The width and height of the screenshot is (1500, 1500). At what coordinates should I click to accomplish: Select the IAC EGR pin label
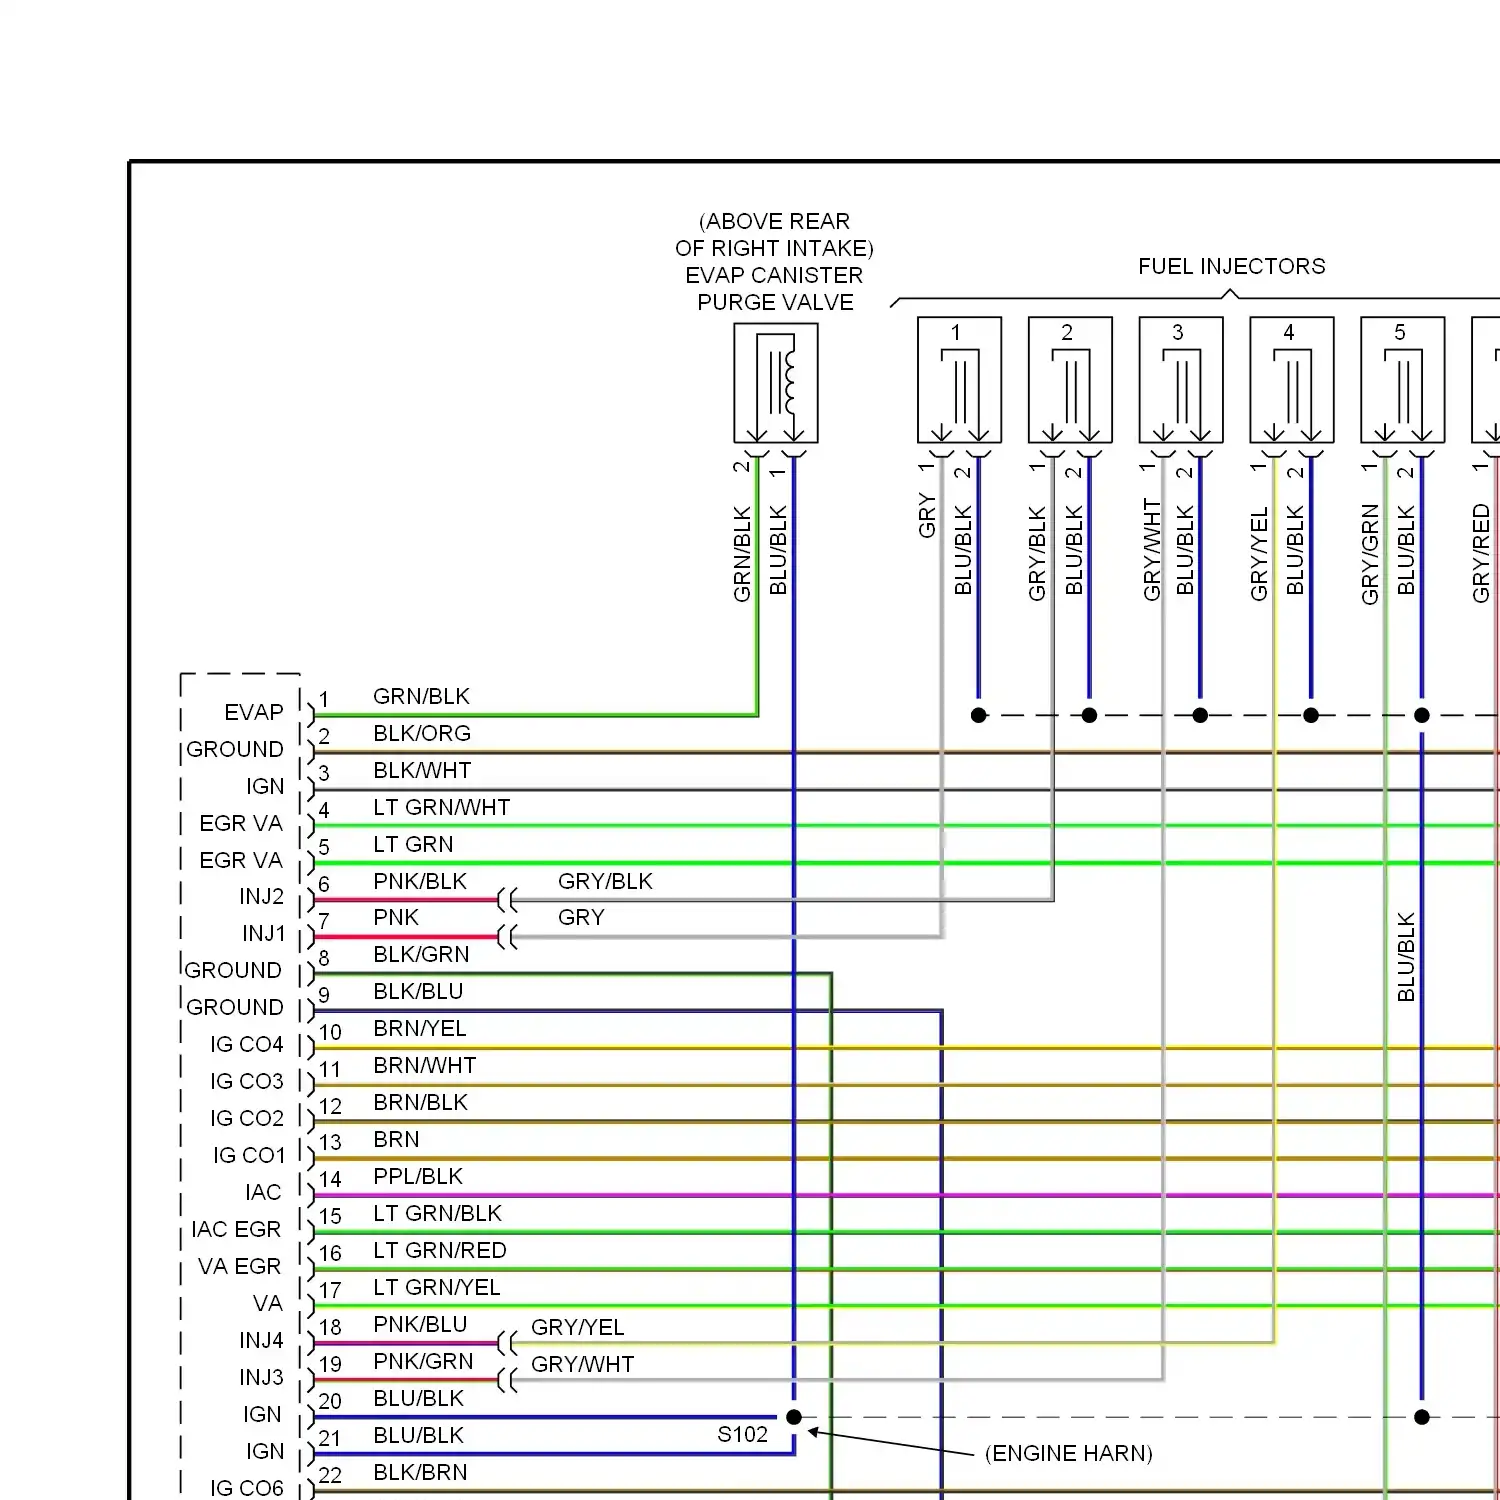236,1229
